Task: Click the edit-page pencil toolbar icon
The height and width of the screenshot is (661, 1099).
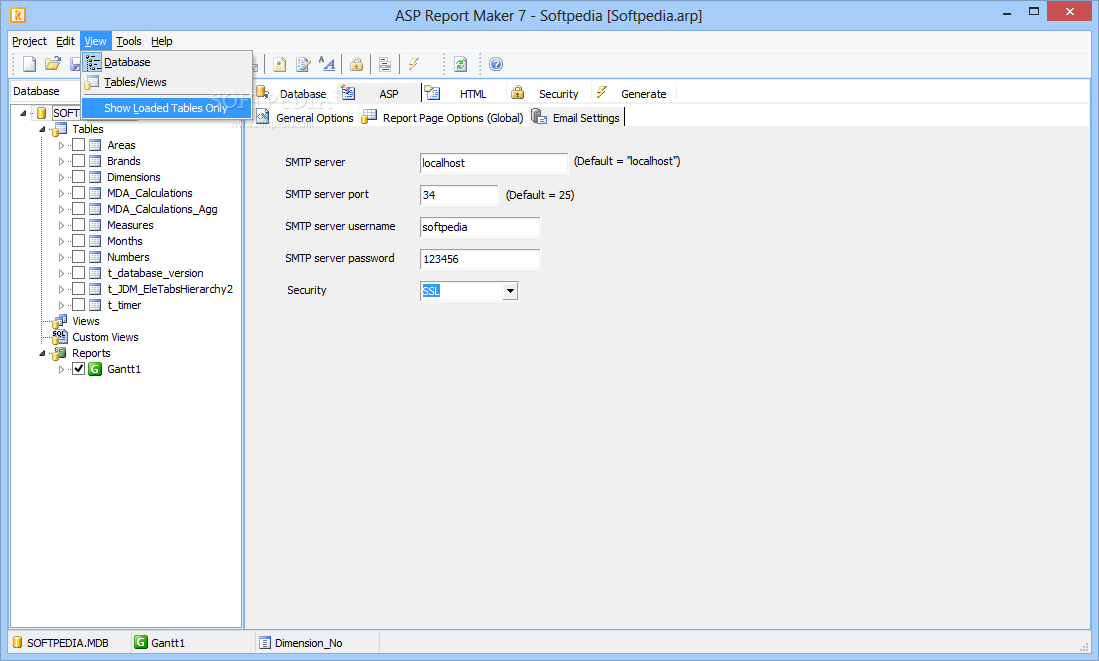Action: [x=303, y=64]
